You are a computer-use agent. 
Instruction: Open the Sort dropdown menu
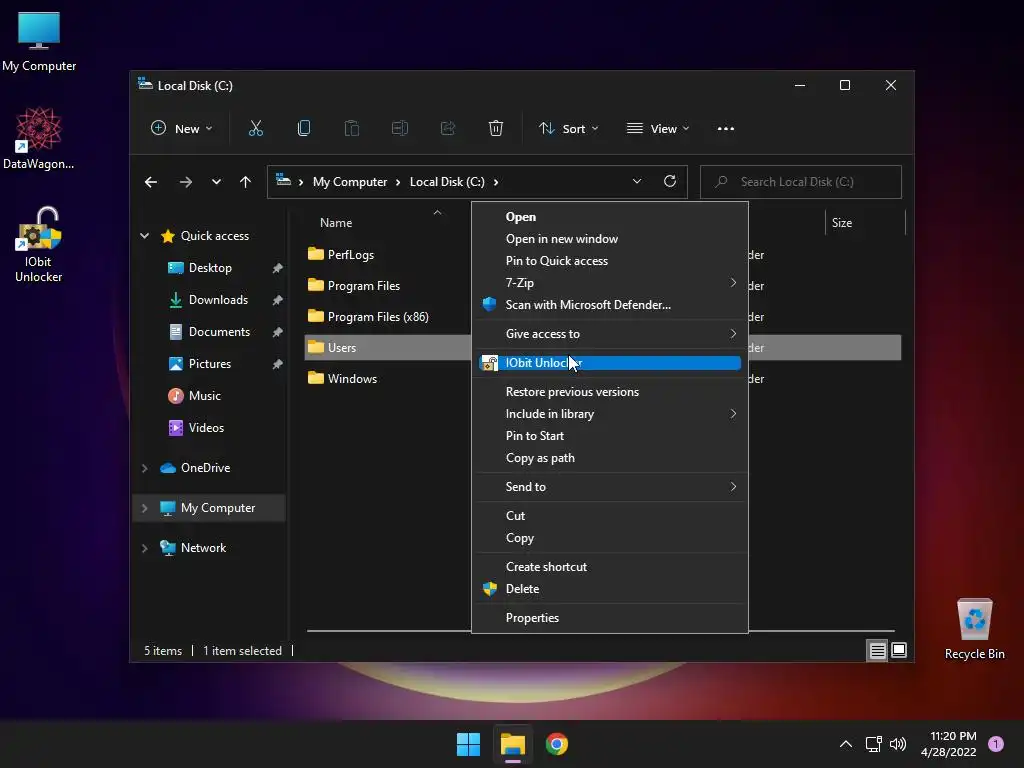[568, 129]
